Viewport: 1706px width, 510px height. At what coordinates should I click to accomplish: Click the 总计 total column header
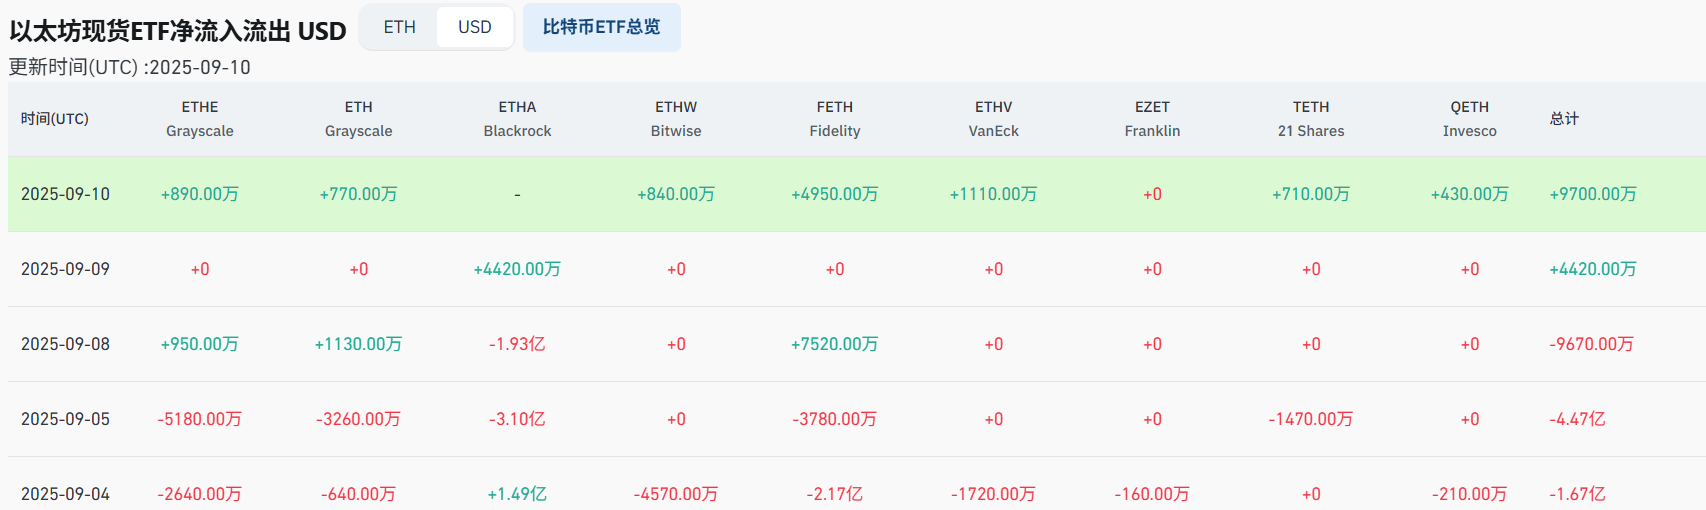pos(1564,119)
